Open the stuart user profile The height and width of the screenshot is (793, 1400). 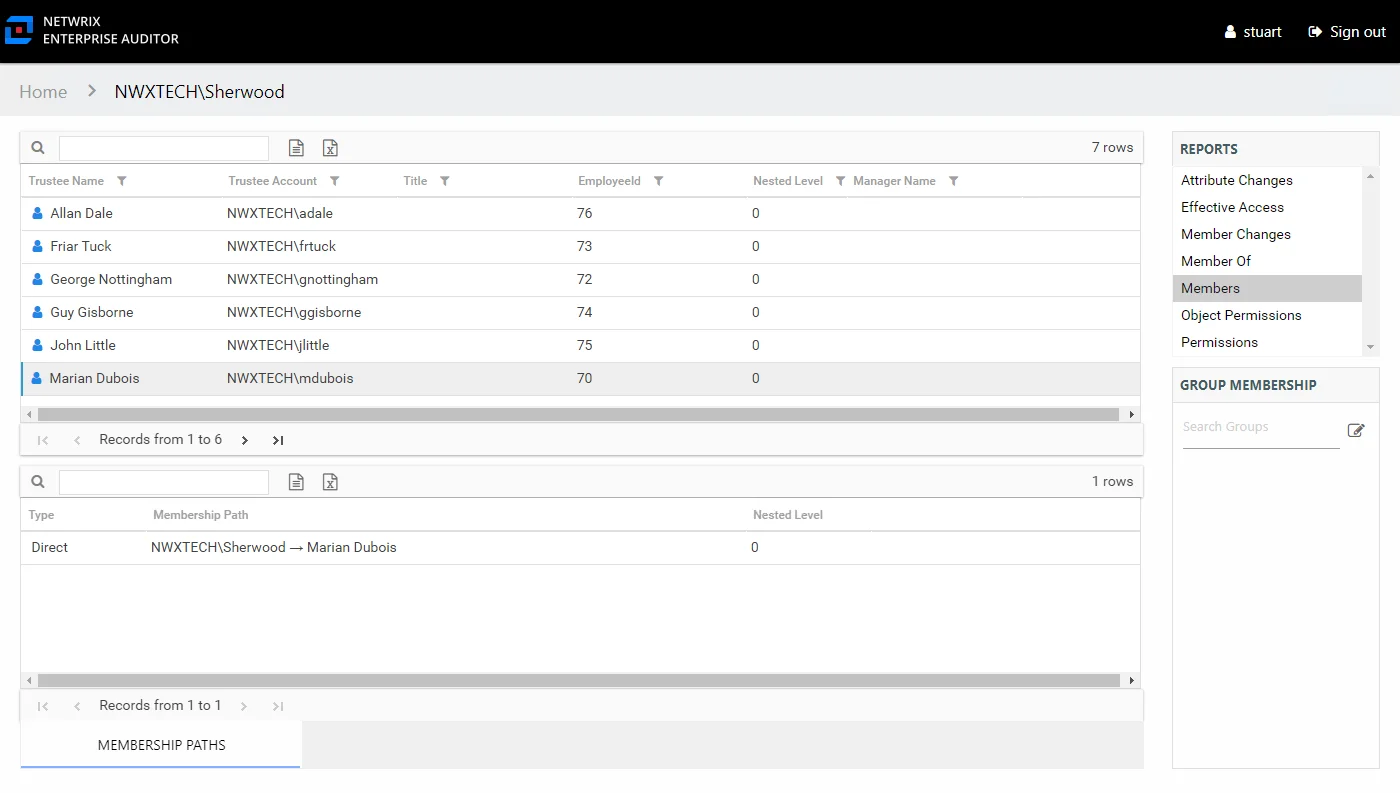[x=1253, y=32]
